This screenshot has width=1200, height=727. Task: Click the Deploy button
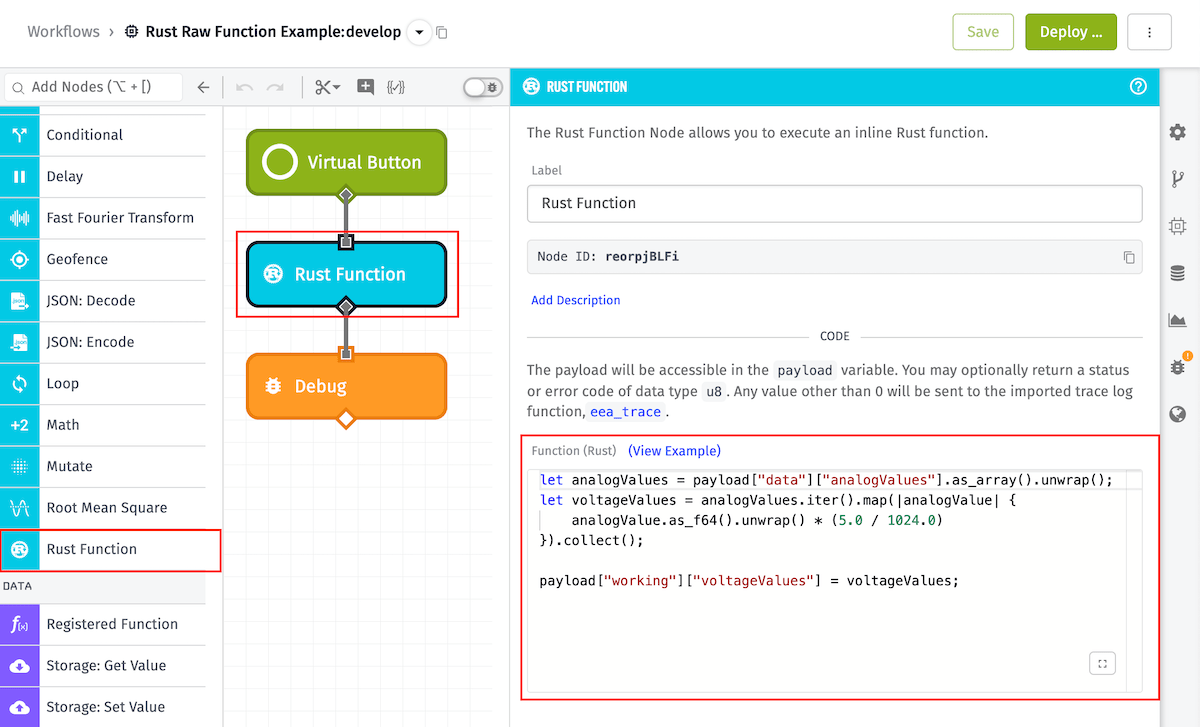point(1070,31)
